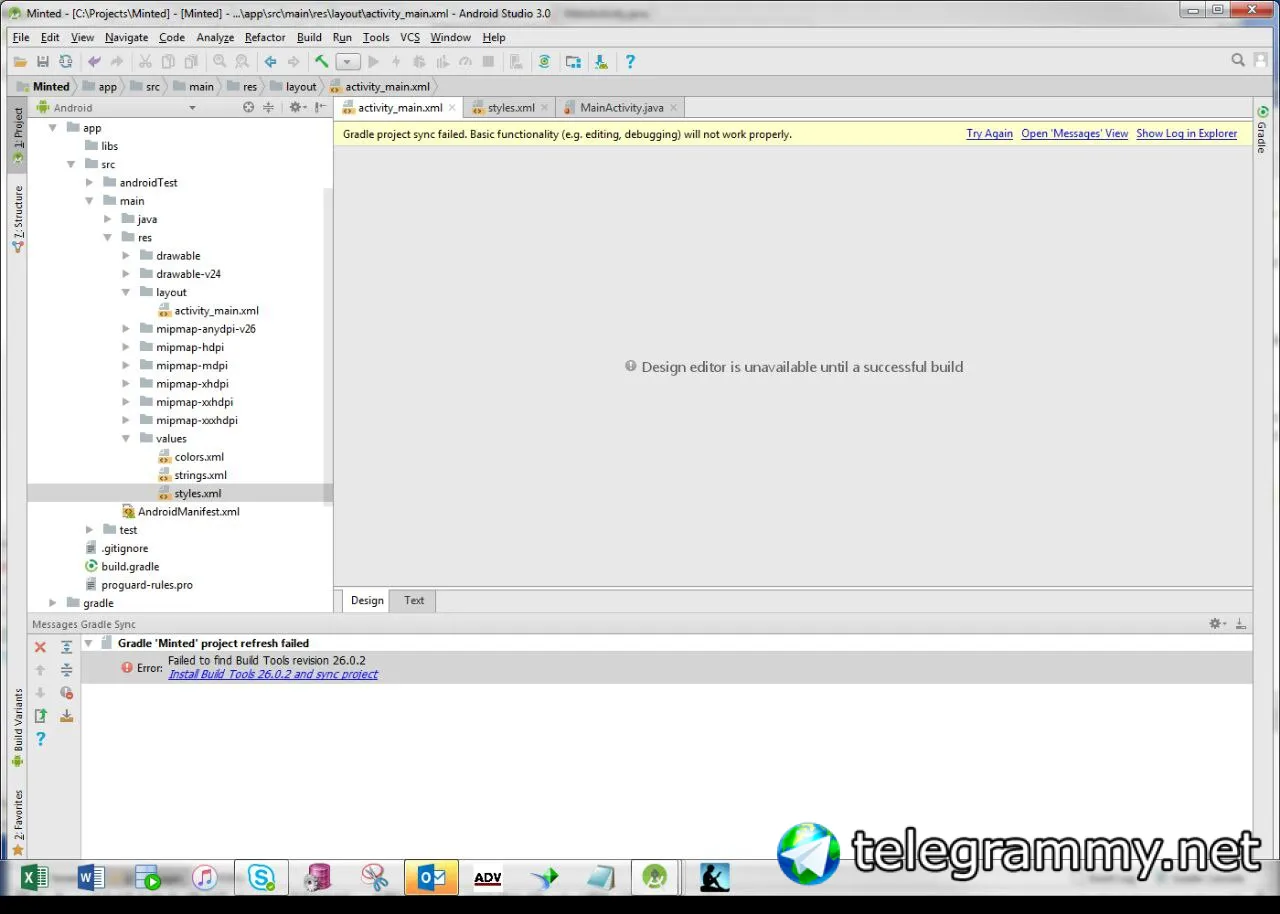This screenshot has width=1280, height=914.
Task: Open Outlook from the taskbar
Action: [x=432, y=878]
